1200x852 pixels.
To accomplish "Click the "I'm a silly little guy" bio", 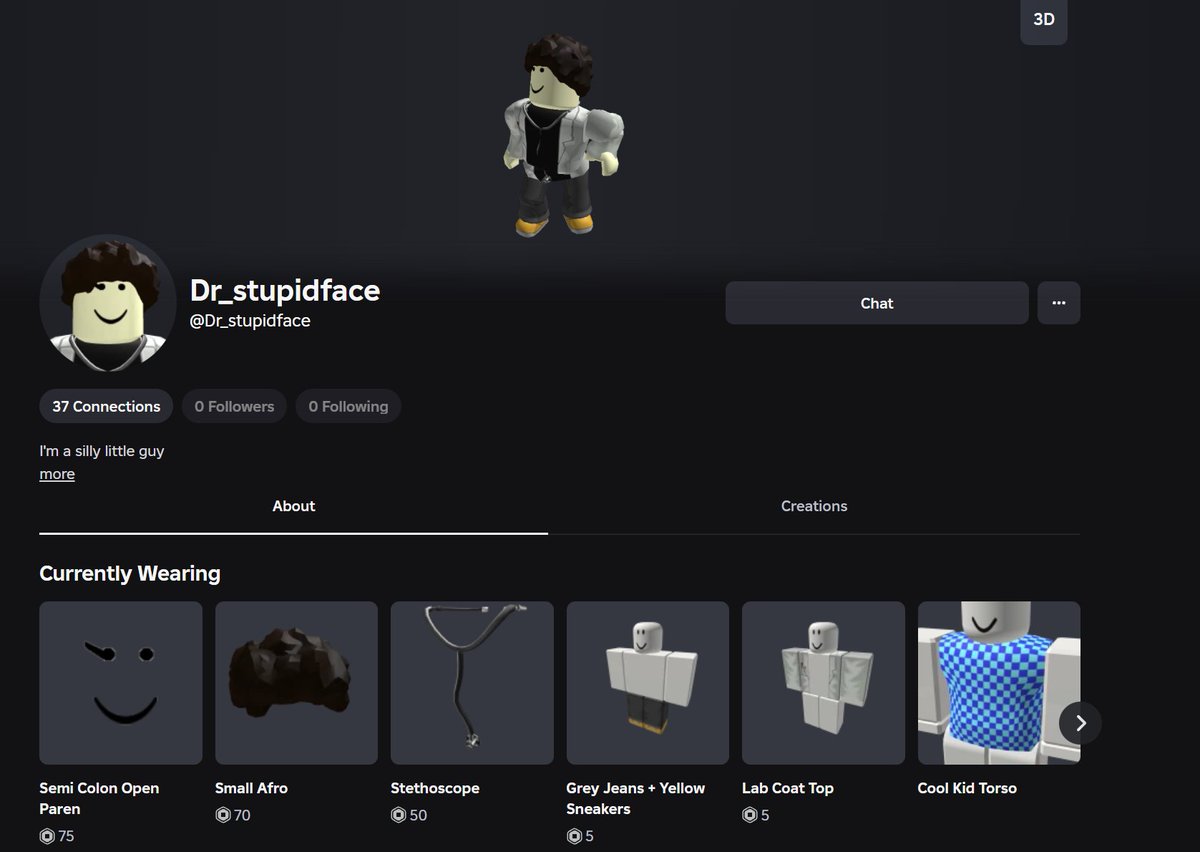I will (102, 451).
